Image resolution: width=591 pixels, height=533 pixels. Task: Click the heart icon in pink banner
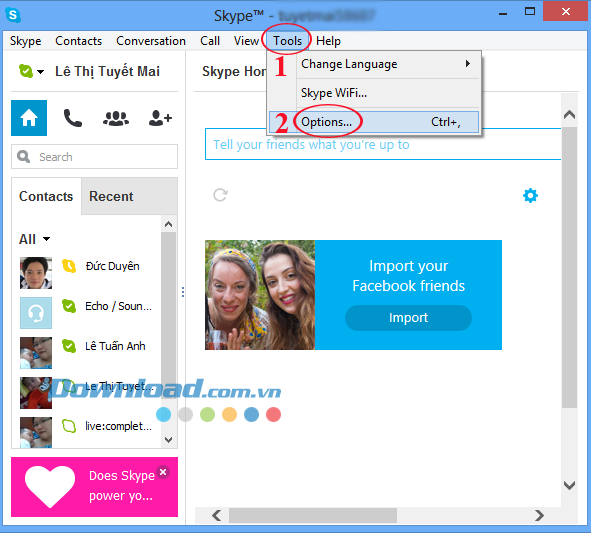50,487
